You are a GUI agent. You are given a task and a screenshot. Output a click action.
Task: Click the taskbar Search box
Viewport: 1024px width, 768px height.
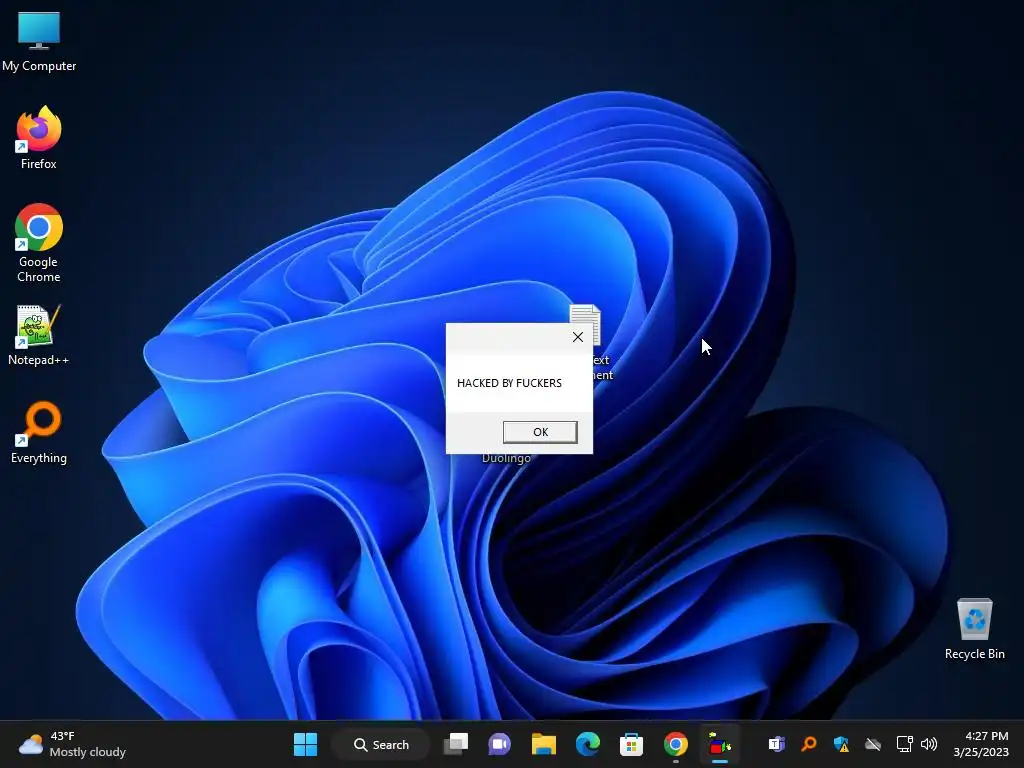coord(381,744)
